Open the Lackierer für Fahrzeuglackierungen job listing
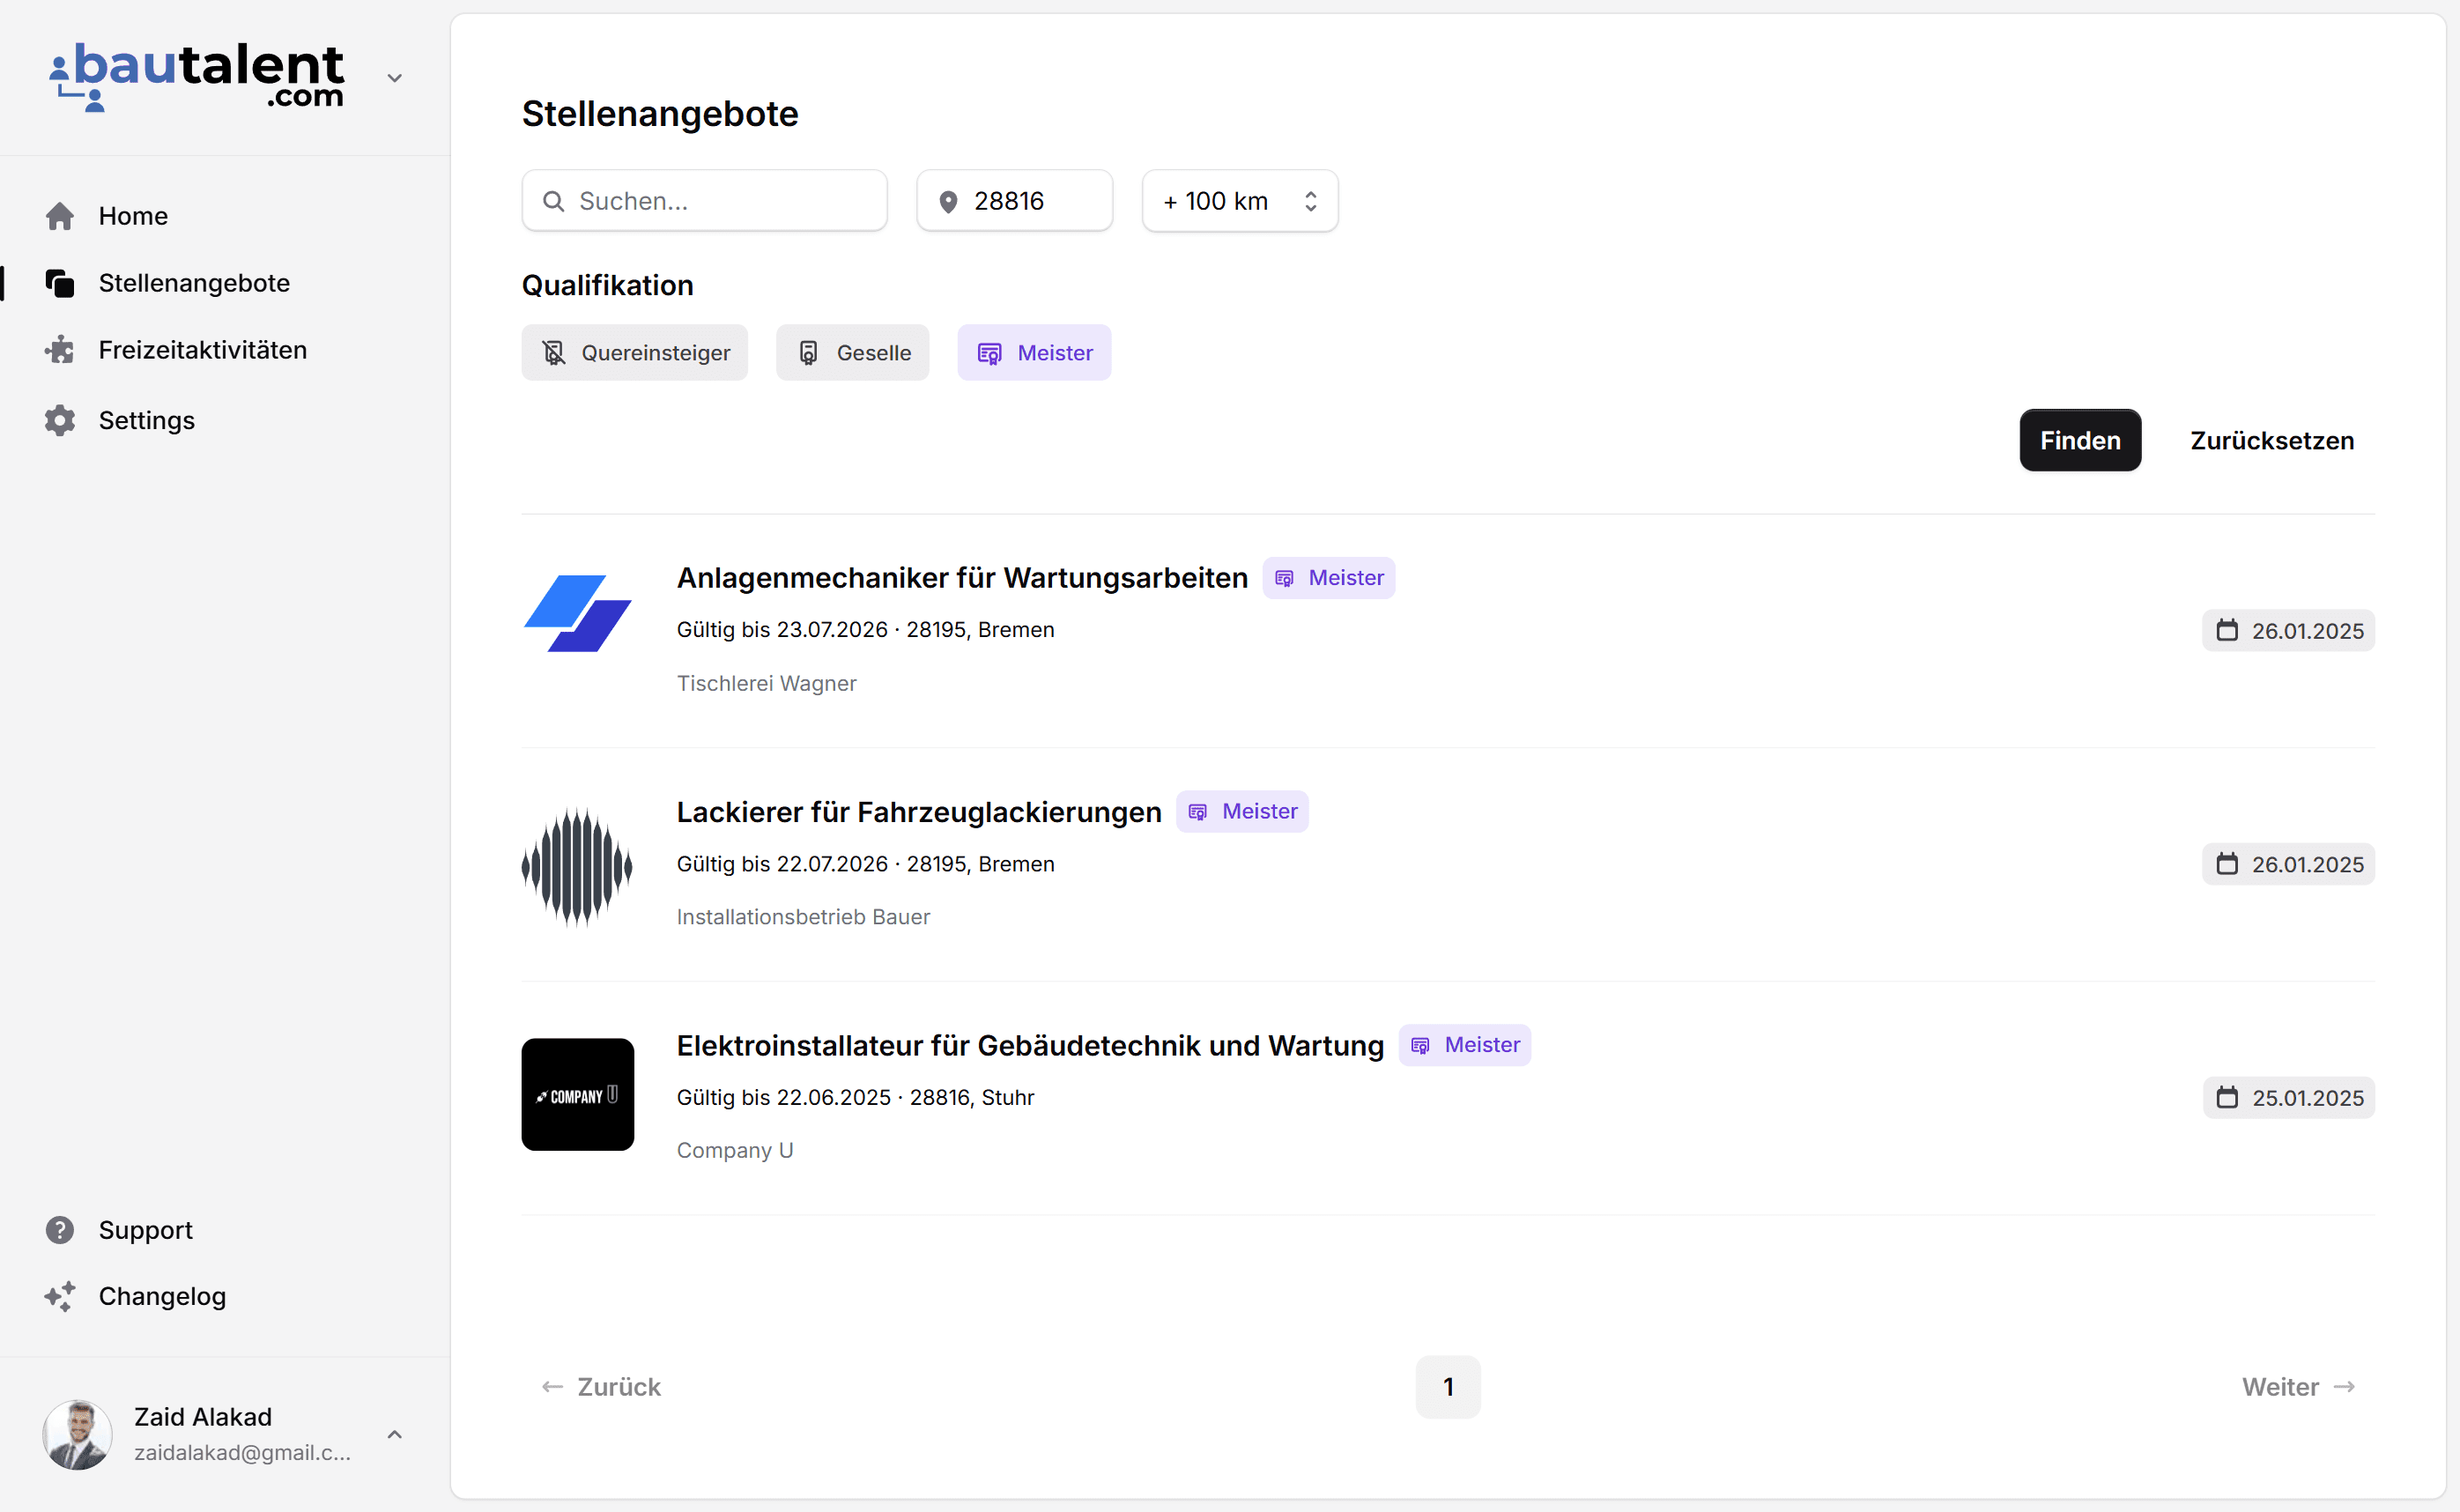 point(918,811)
